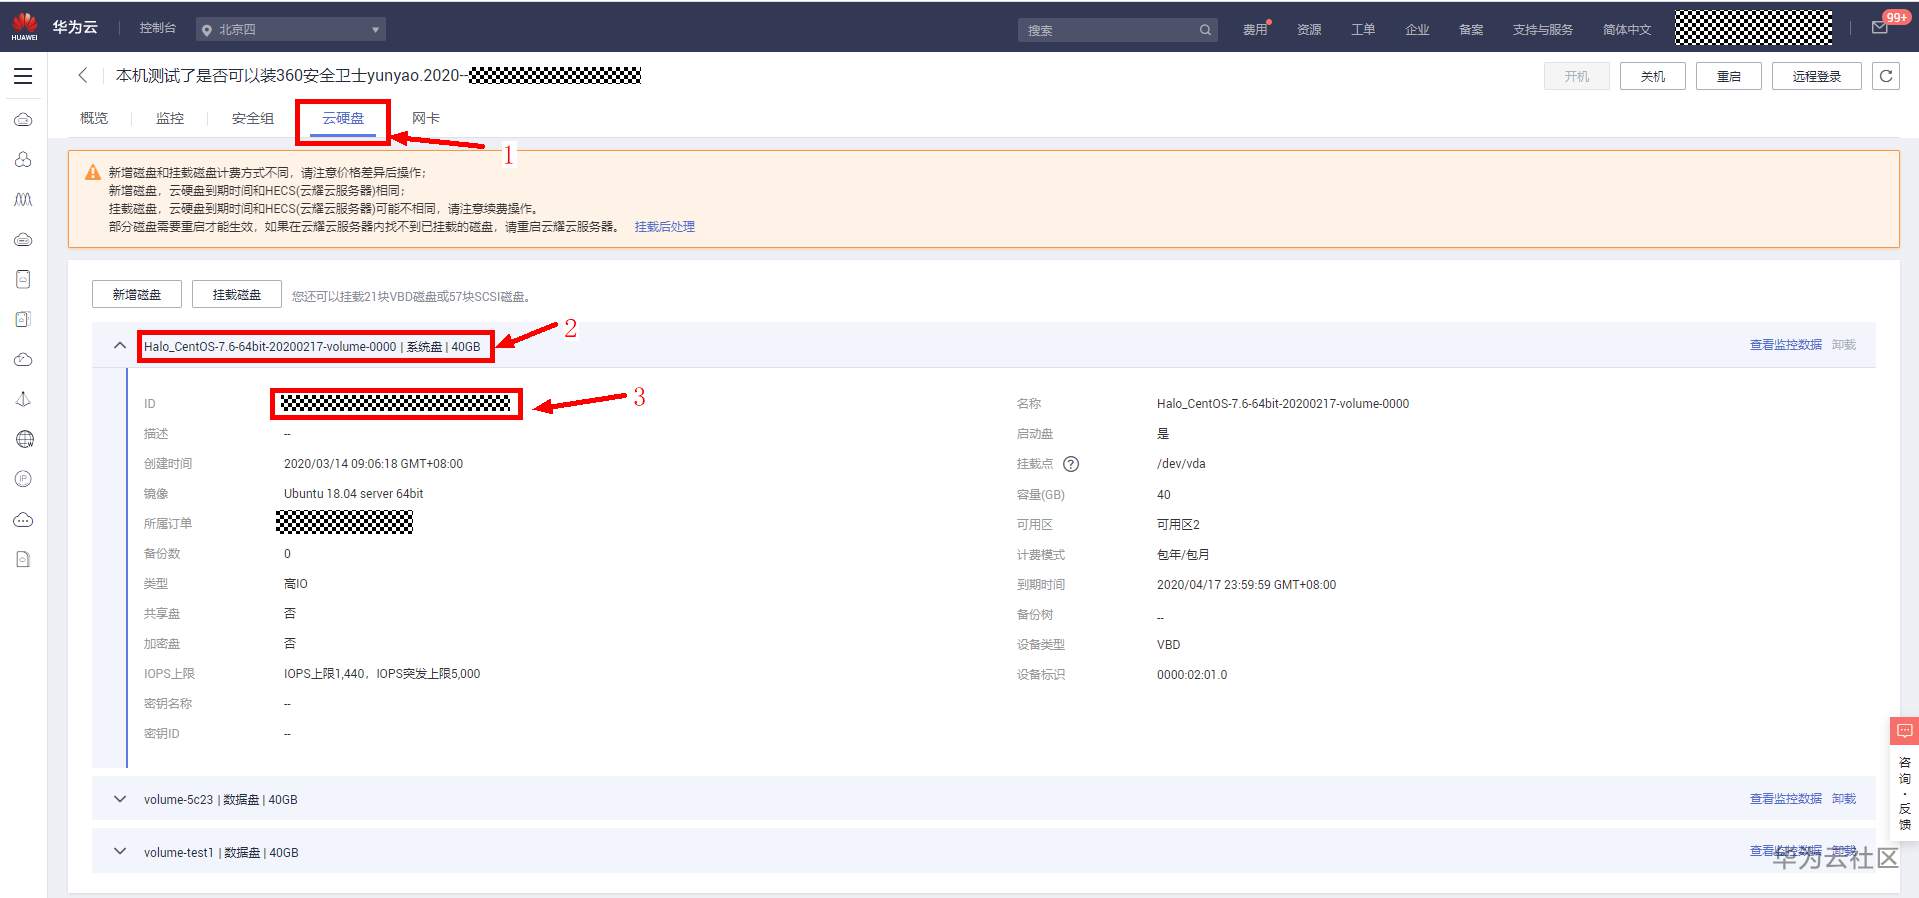Open the globe network sidebar icon
The width and height of the screenshot is (1919, 898).
click(24, 439)
